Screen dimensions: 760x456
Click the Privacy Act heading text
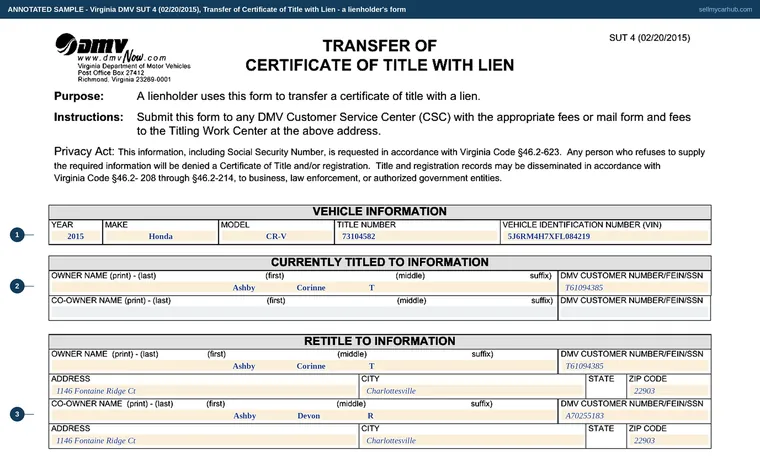[x=84, y=151]
